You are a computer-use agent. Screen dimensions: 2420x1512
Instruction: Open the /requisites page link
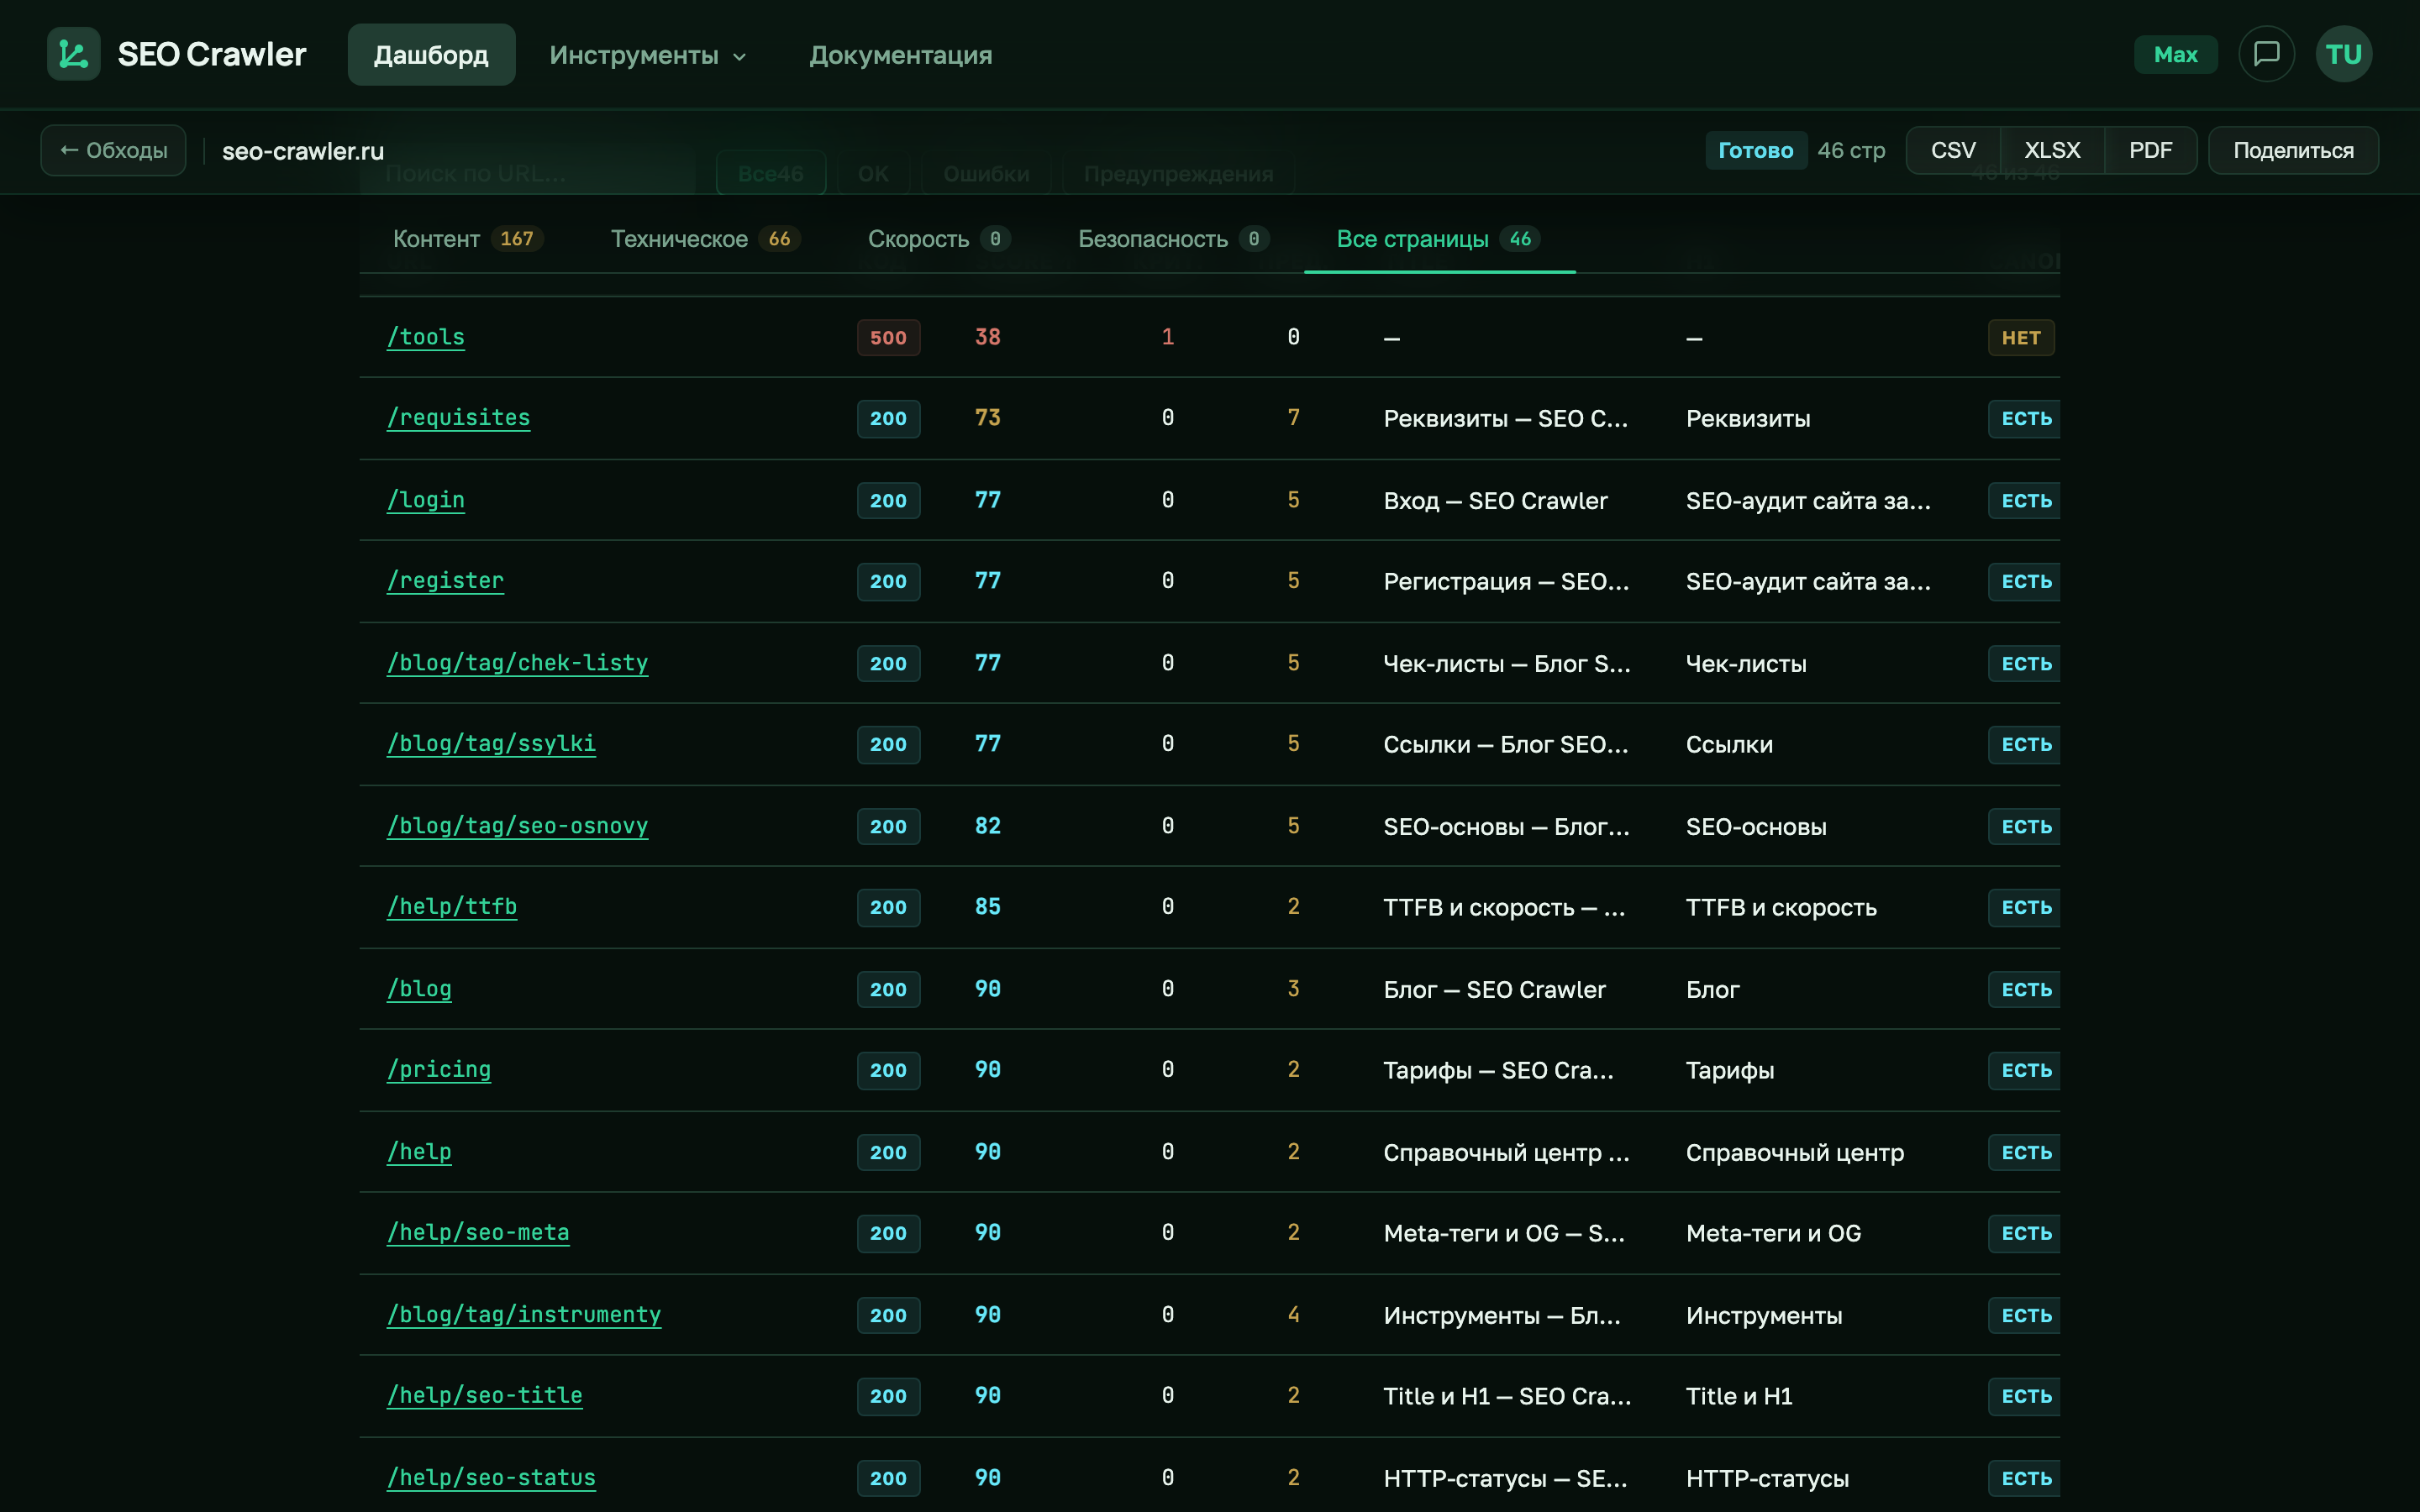coord(459,418)
